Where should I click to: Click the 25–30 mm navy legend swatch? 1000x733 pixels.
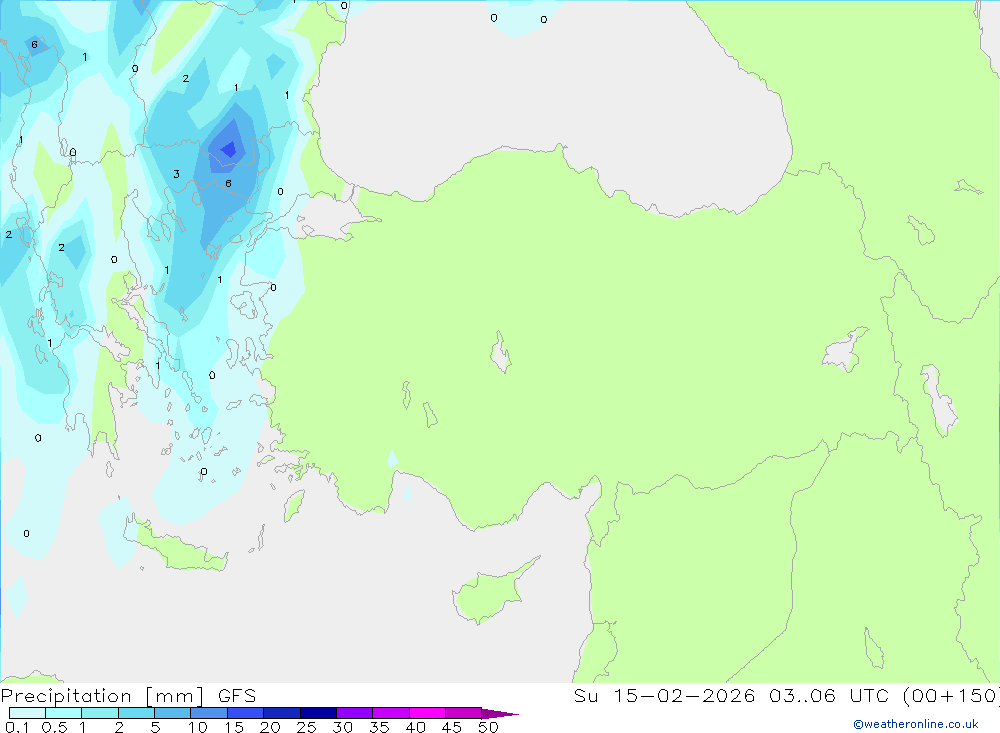click(x=318, y=713)
